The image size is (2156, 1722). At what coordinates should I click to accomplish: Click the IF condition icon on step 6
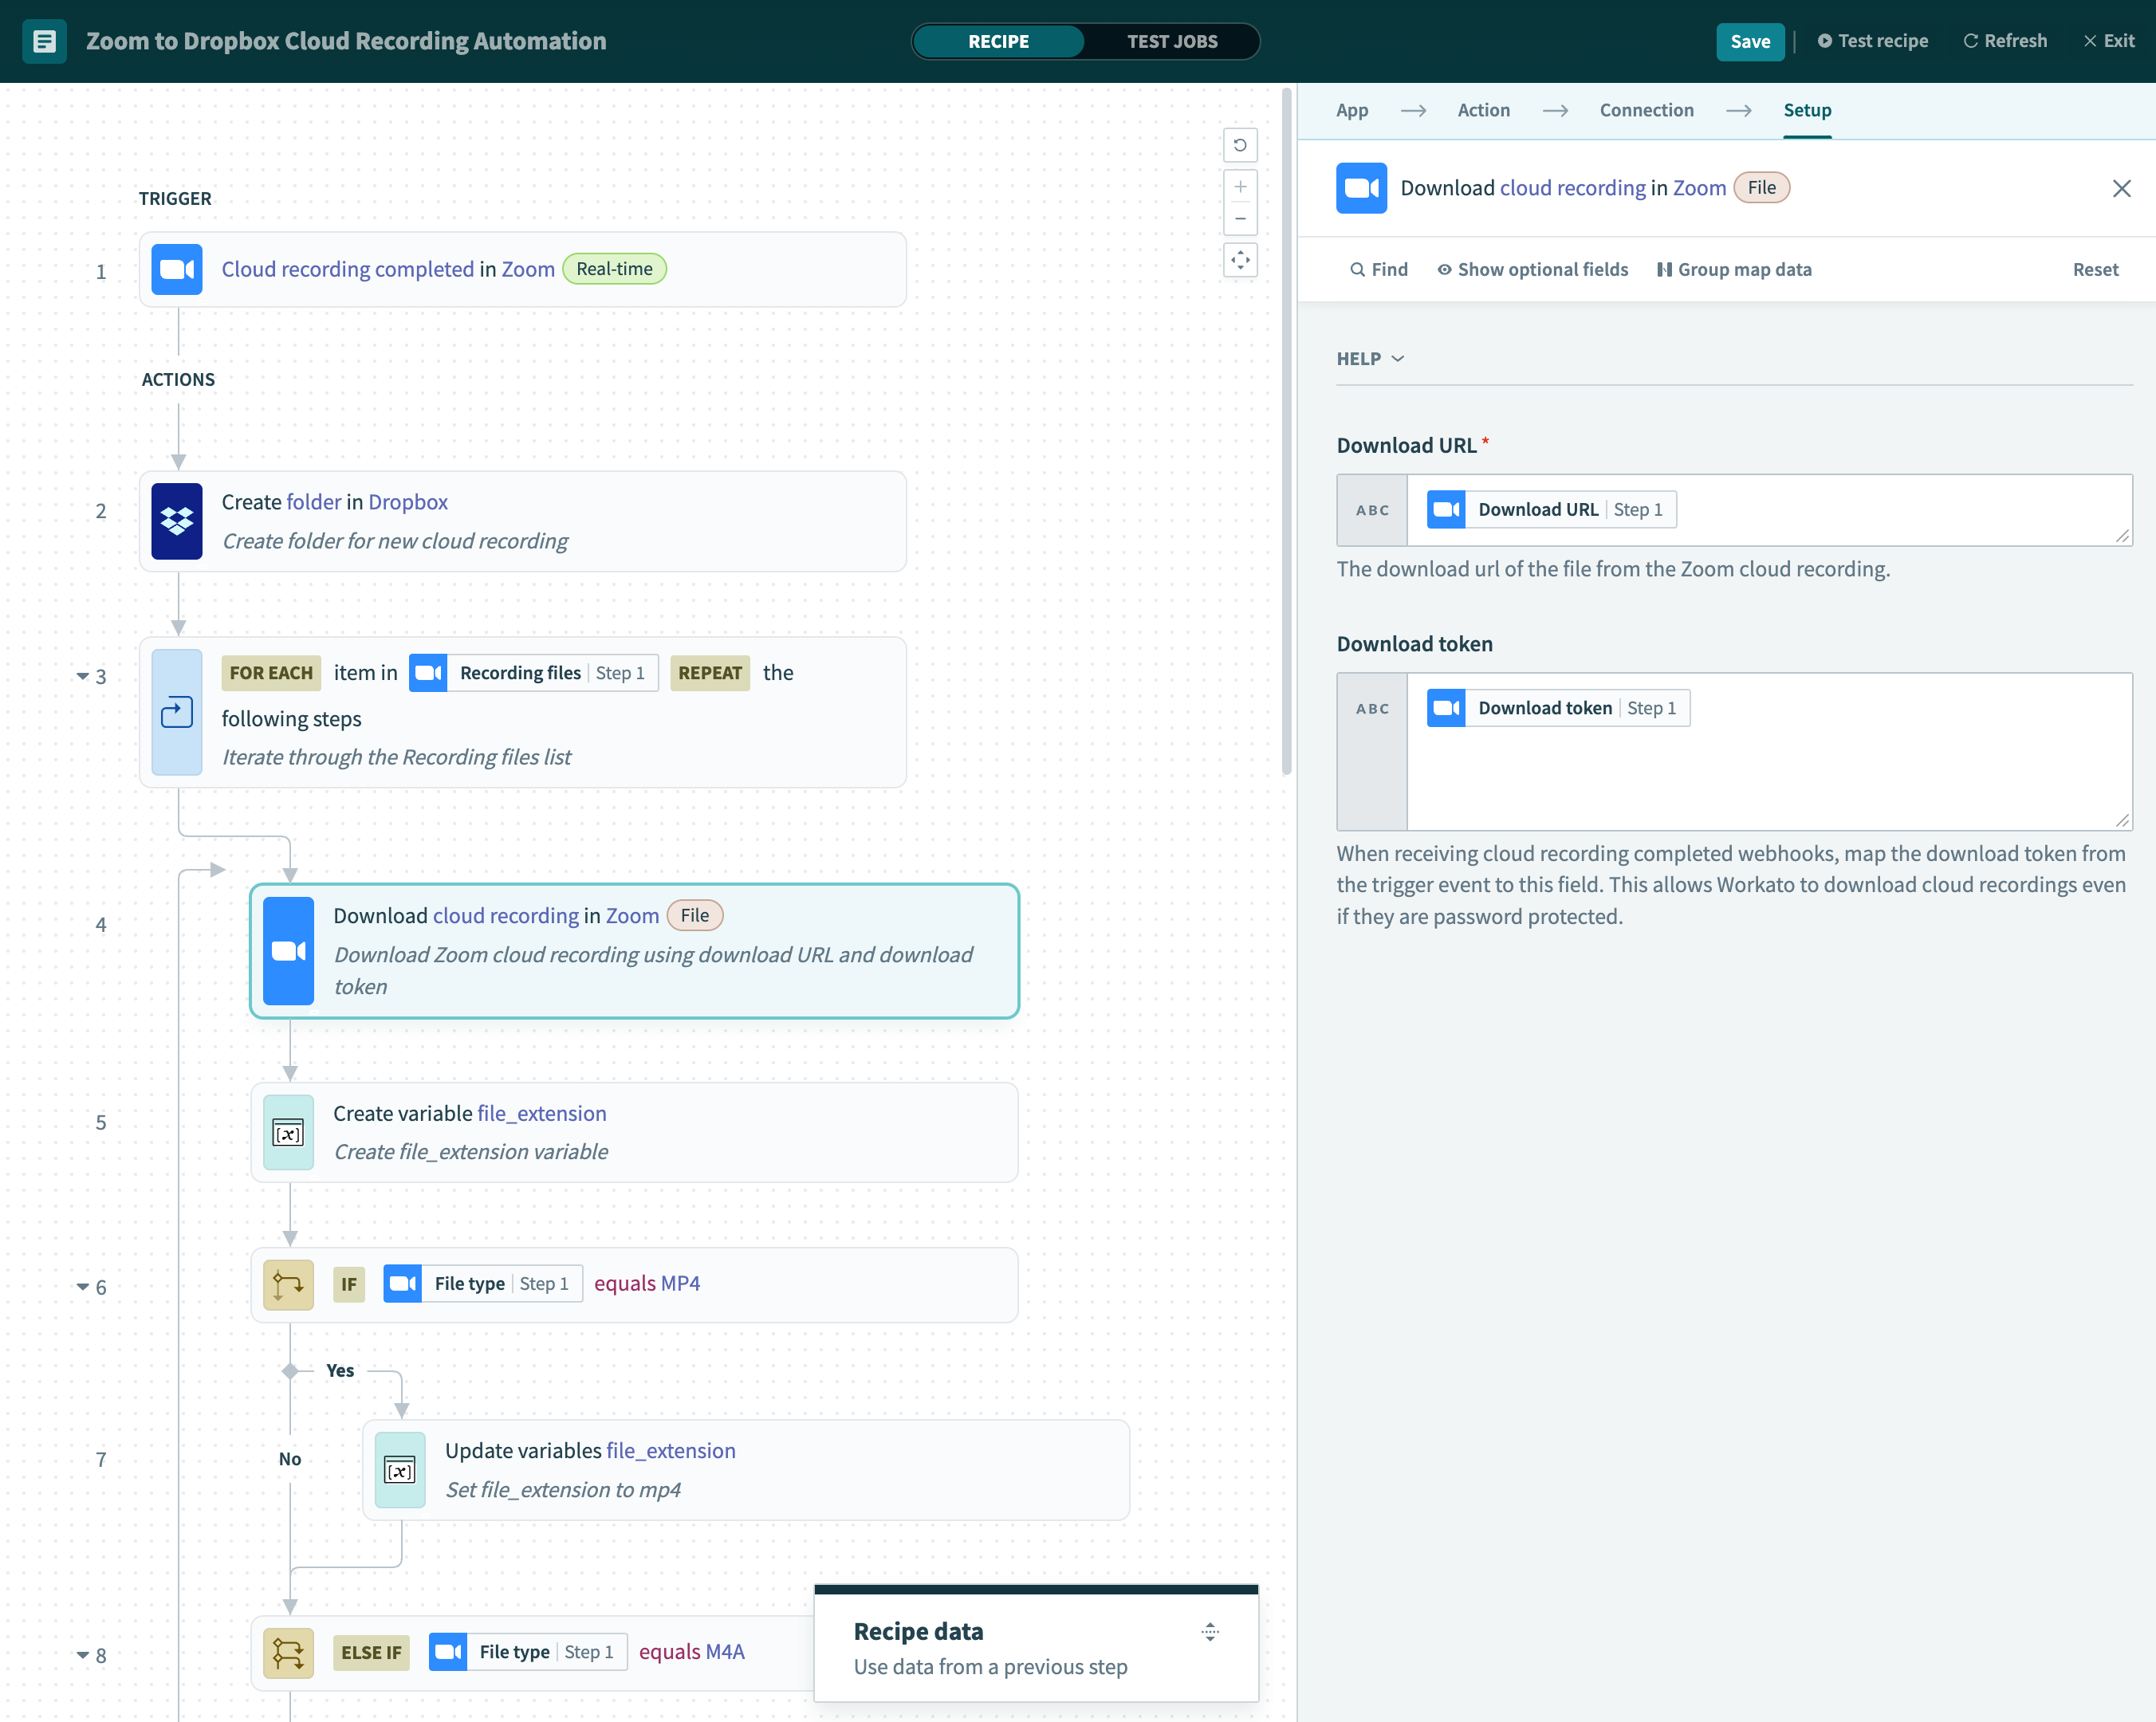[x=288, y=1284]
